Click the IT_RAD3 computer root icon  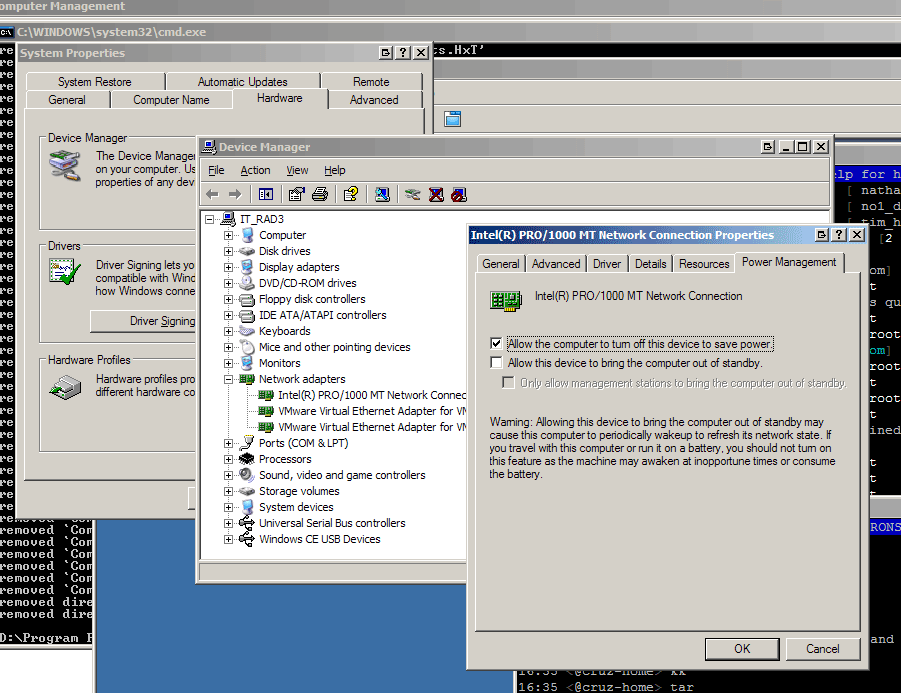pyautogui.click(x=228, y=219)
